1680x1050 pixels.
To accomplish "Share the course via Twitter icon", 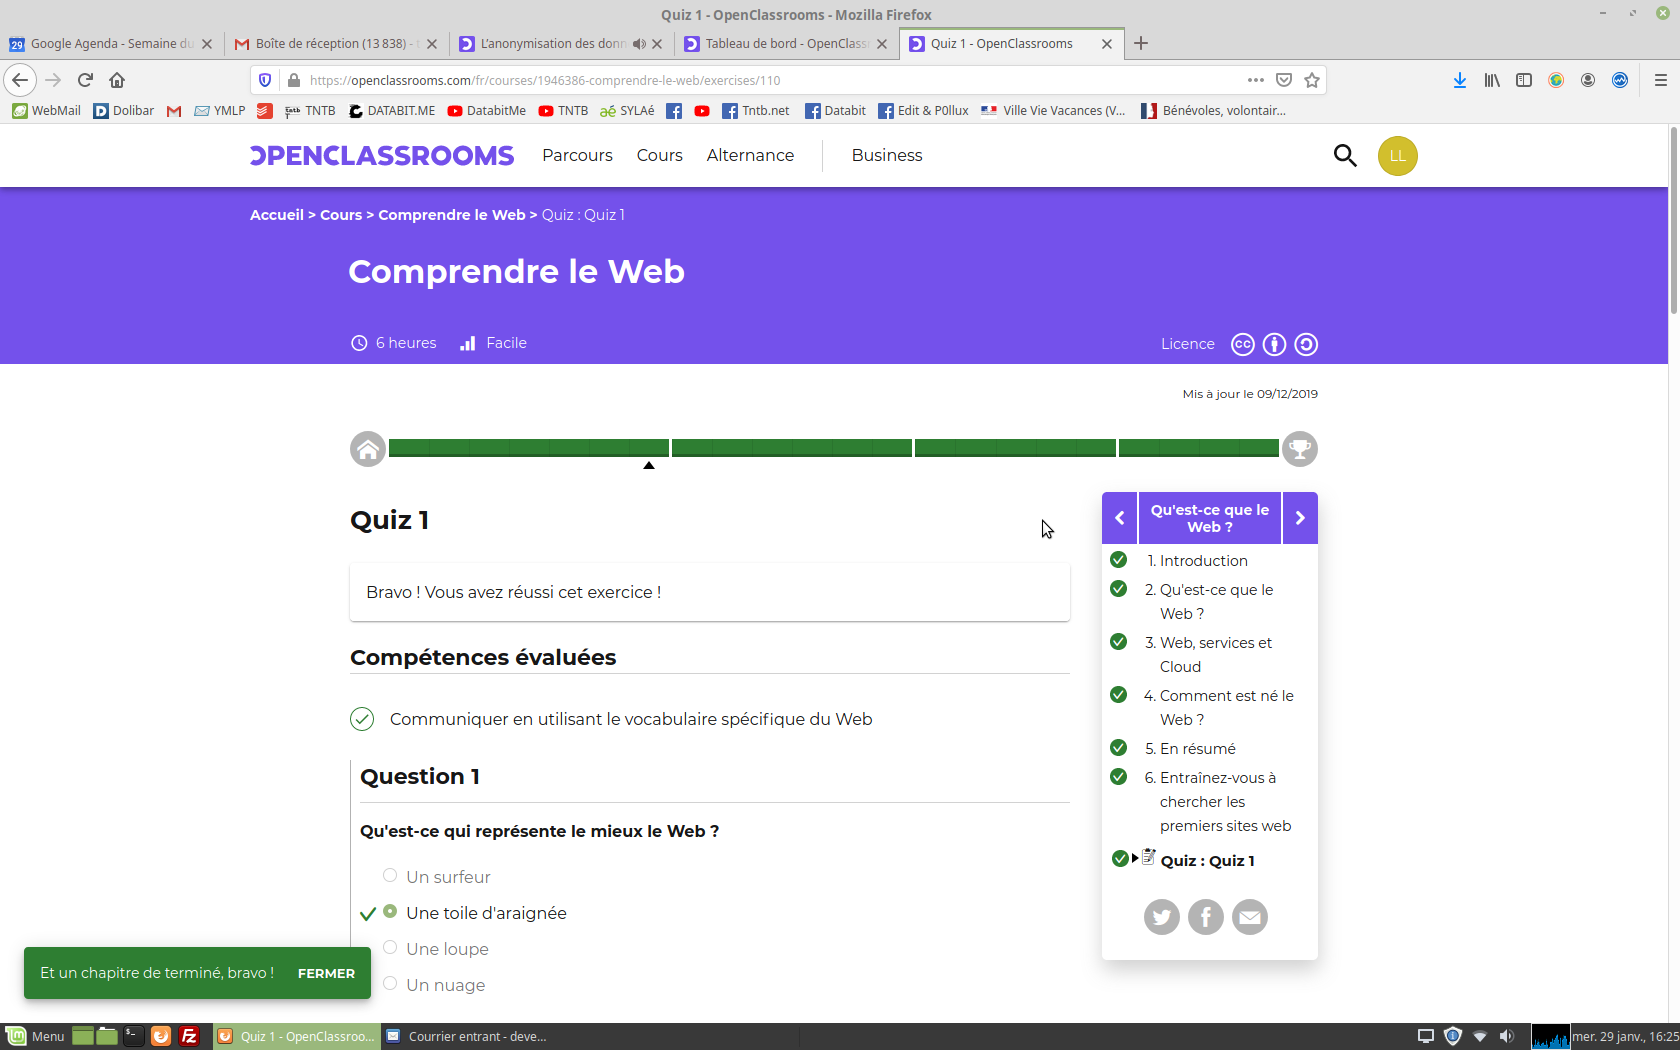I will pos(1161,916).
